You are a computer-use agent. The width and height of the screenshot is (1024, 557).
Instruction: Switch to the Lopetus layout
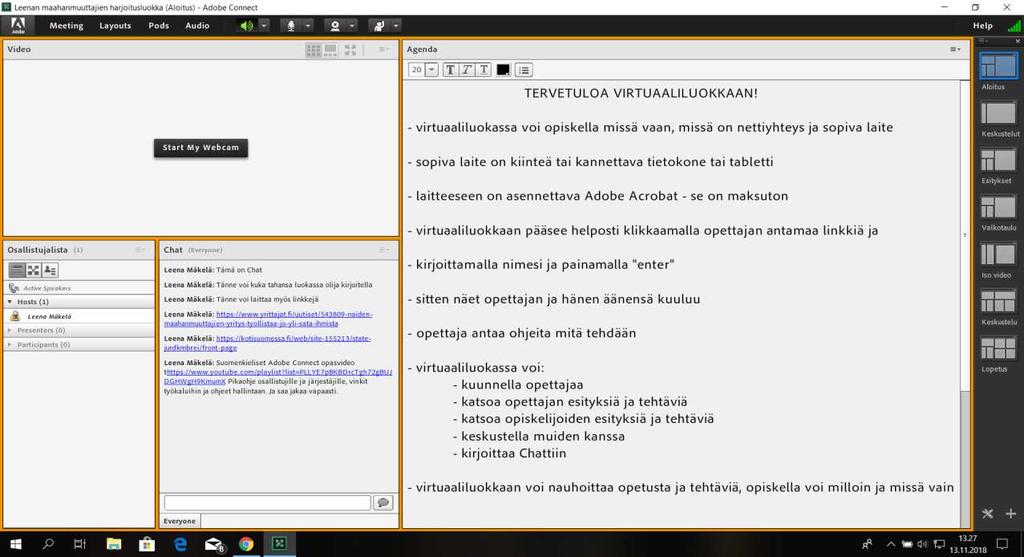(998, 349)
